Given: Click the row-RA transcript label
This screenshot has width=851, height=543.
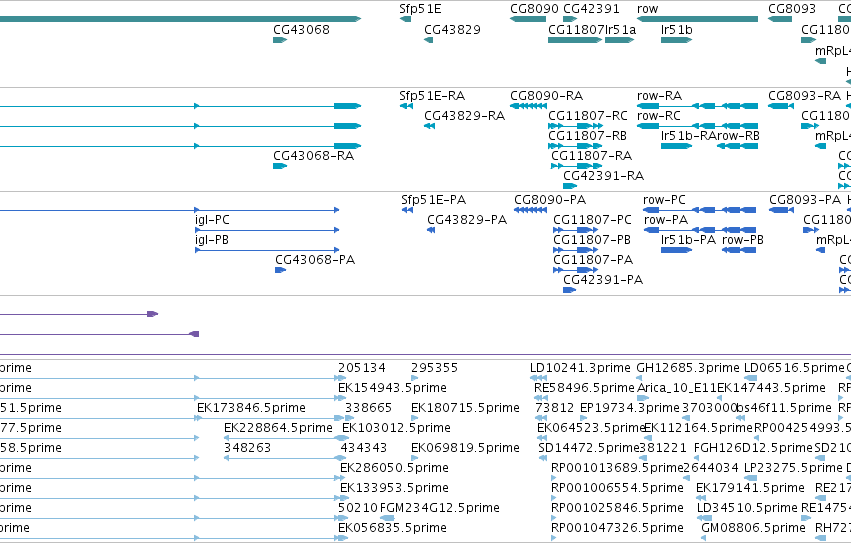Looking at the screenshot, I should click(659, 96).
